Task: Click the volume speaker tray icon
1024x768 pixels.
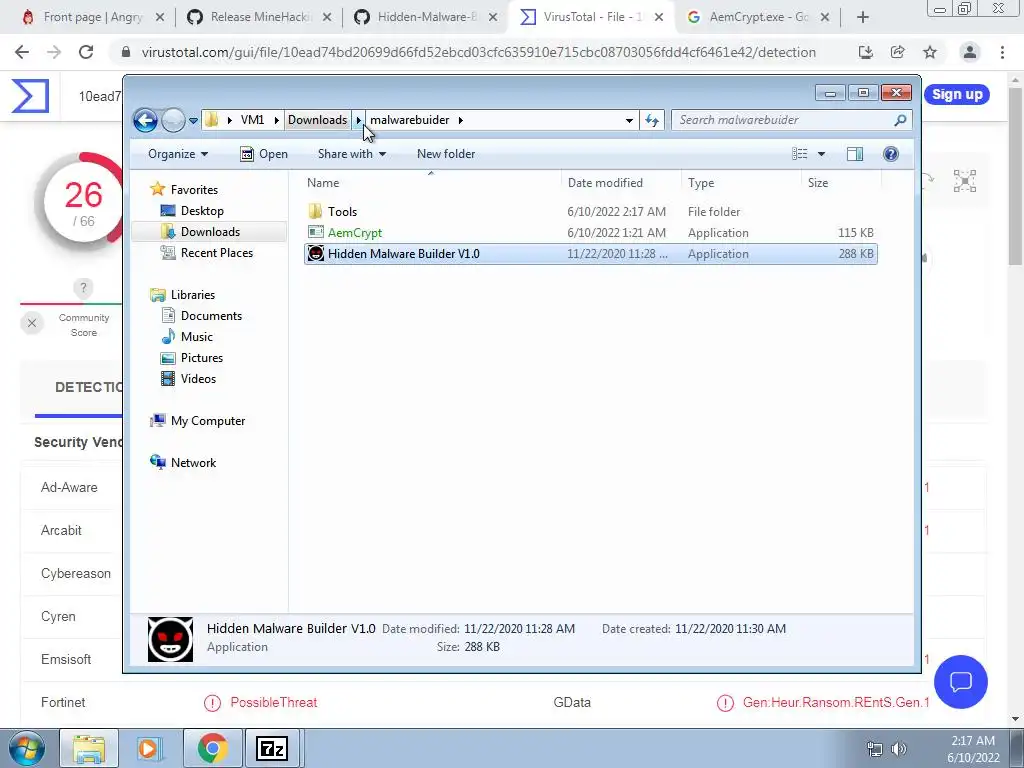Action: point(899,749)
